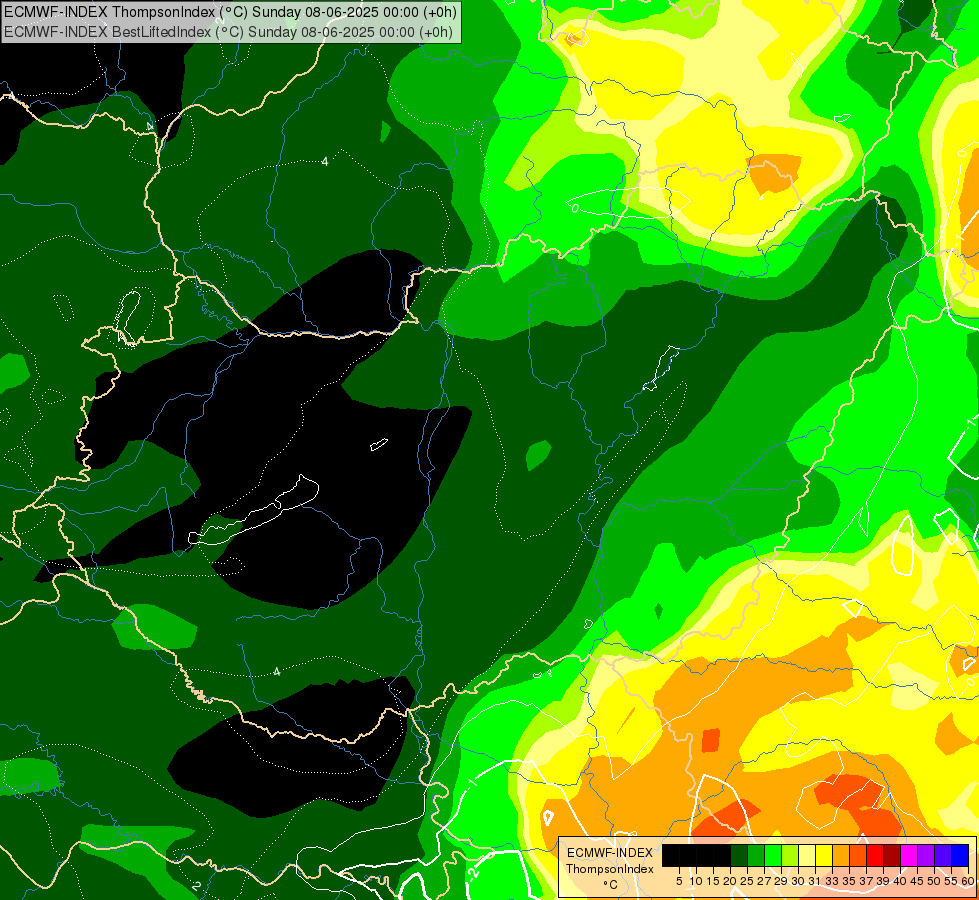This screenshot has width=979, height=900.
Task: Click the BestLiftedIndex title line in header
Action: (x=228, y=32)
